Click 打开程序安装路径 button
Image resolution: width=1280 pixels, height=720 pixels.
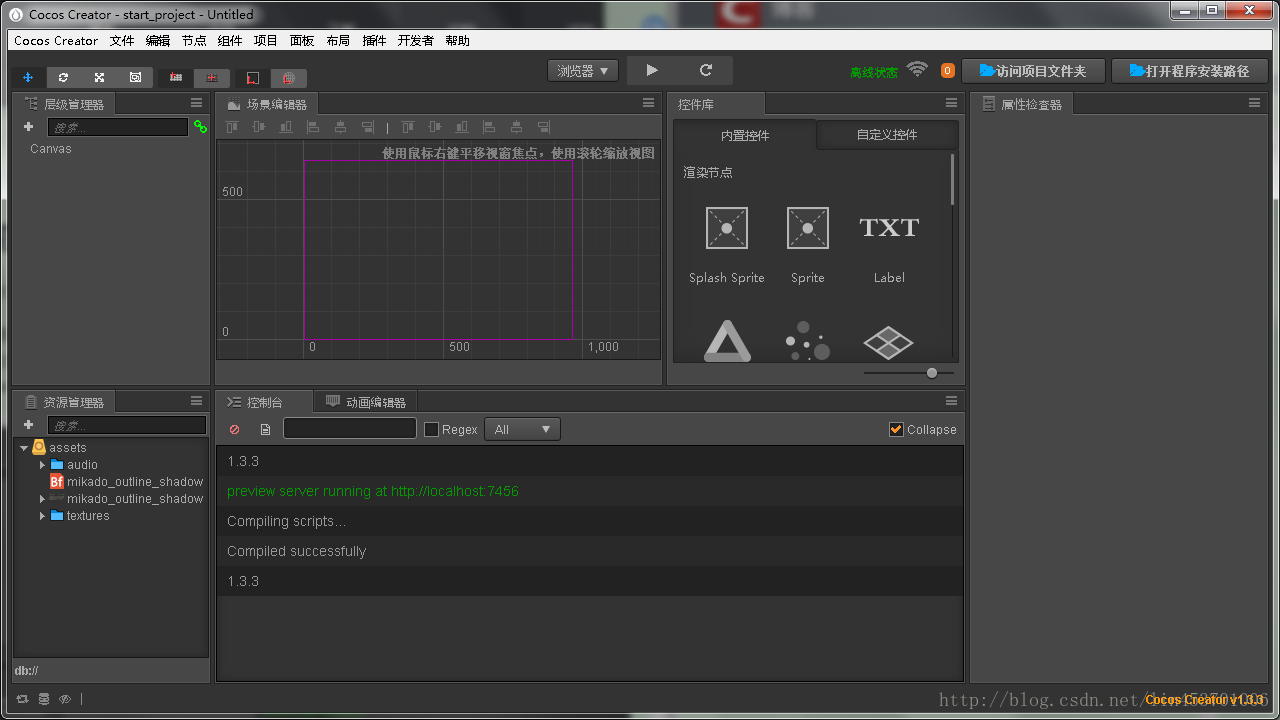coord(1190,71)
